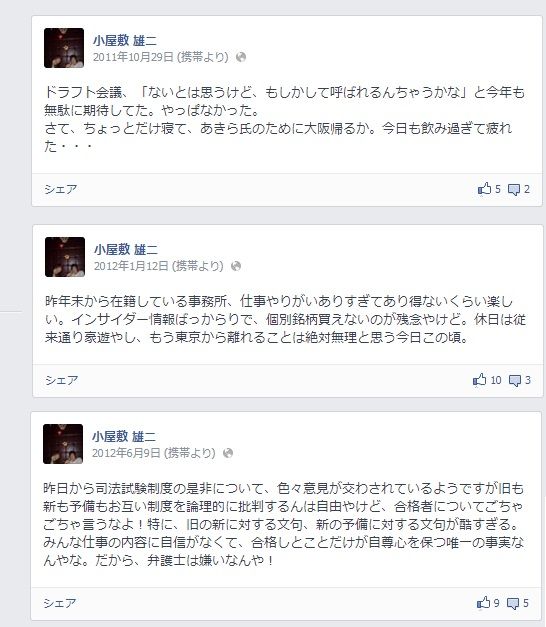Click the like thumb icon on the 2011年10月29日 post
546x627 pixels.
point(484,188)
